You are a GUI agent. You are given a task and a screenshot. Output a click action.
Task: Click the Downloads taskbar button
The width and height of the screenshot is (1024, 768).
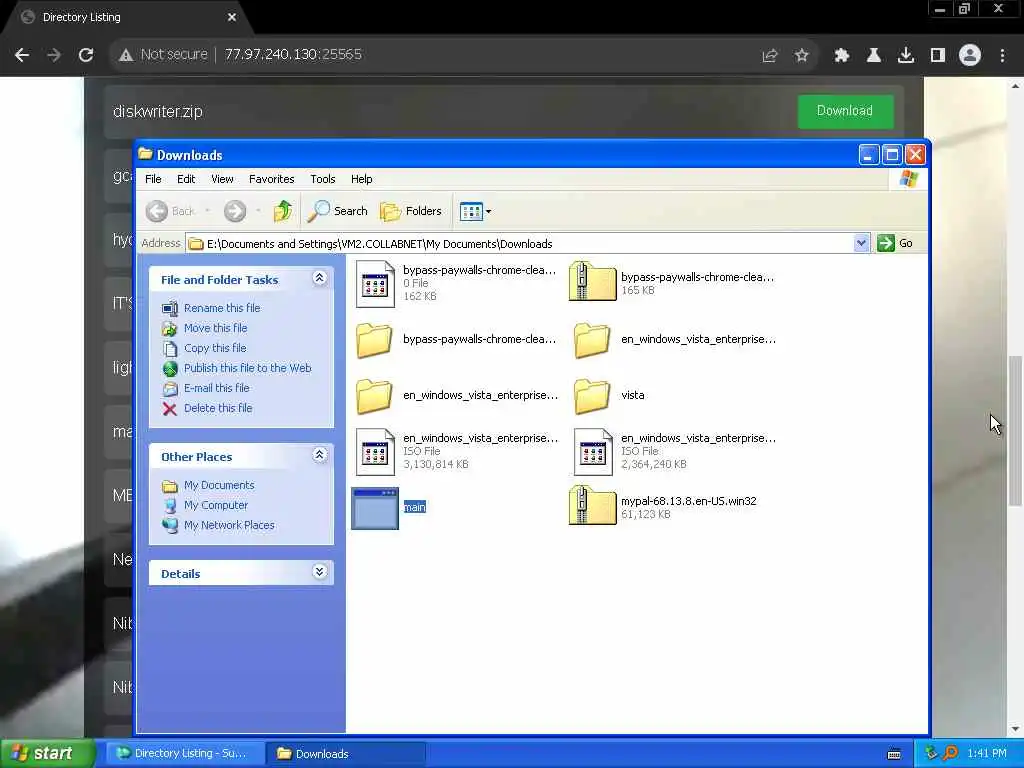pyautogui.click(x=345, y=754)
